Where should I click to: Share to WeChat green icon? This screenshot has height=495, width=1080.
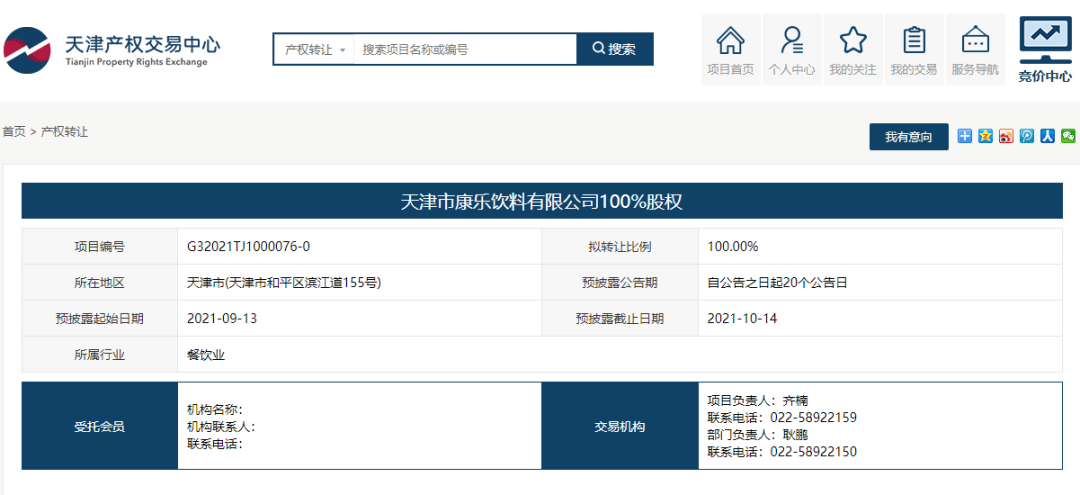(1068, 136)
